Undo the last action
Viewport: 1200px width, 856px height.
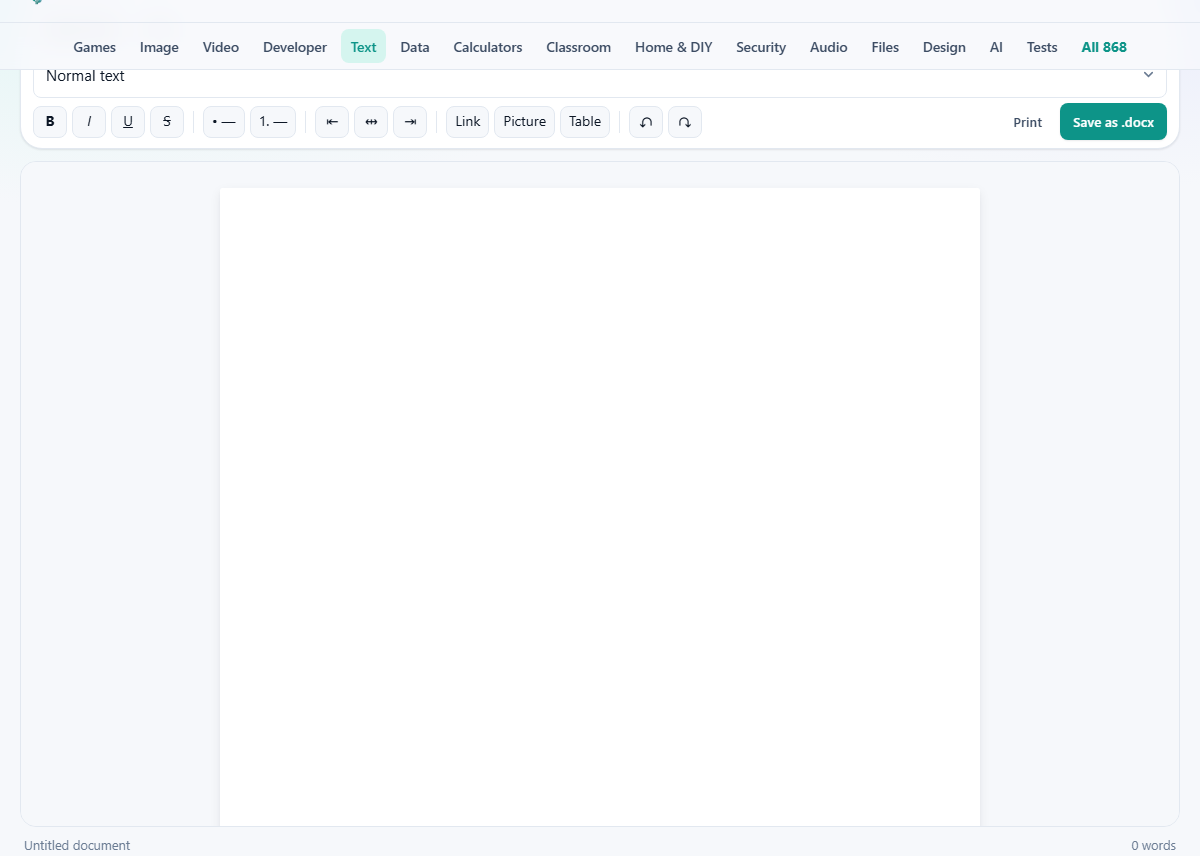(x=646, y=122)
